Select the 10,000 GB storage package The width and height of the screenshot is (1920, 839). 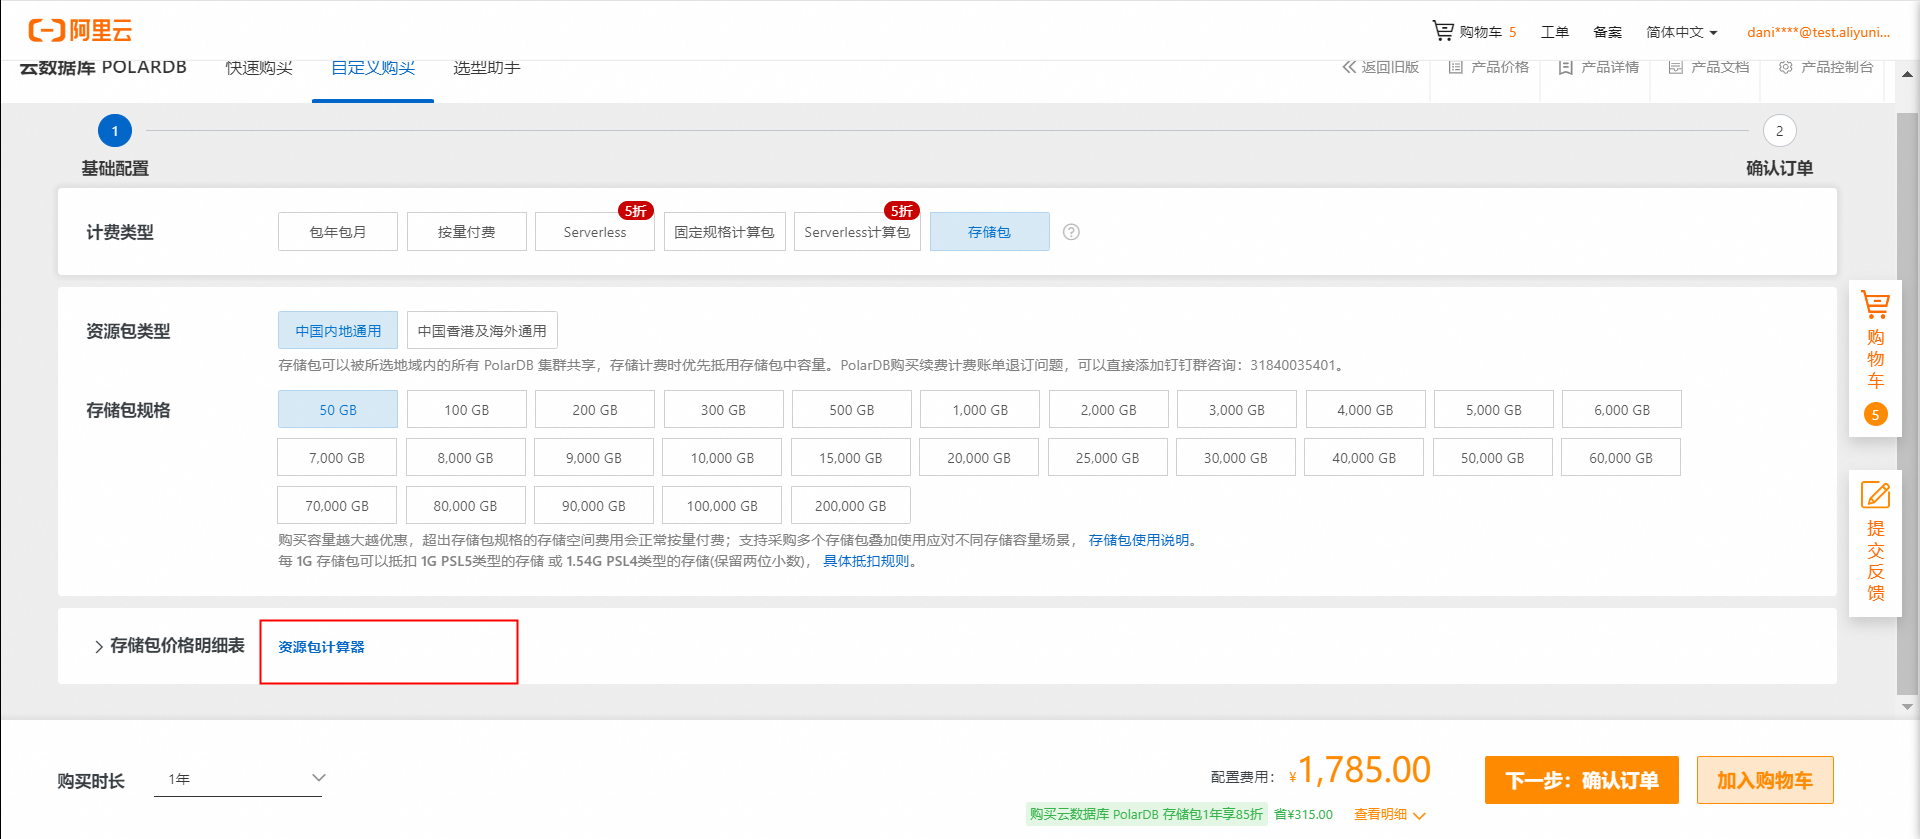[x=722, y=458]
